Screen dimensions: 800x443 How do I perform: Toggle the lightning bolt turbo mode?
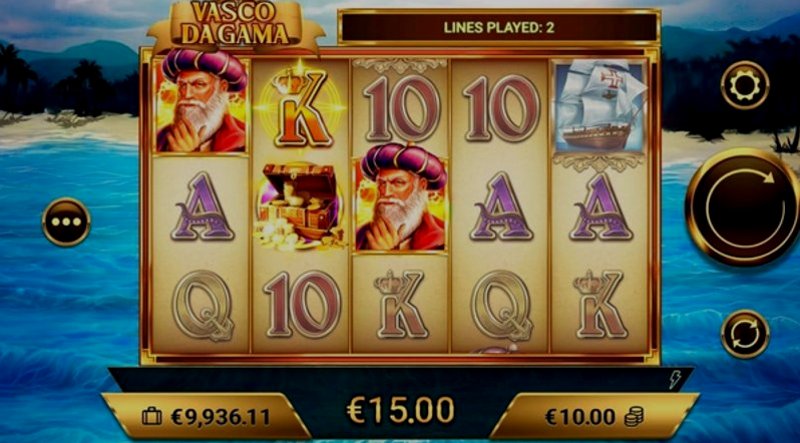pos(674,380)
